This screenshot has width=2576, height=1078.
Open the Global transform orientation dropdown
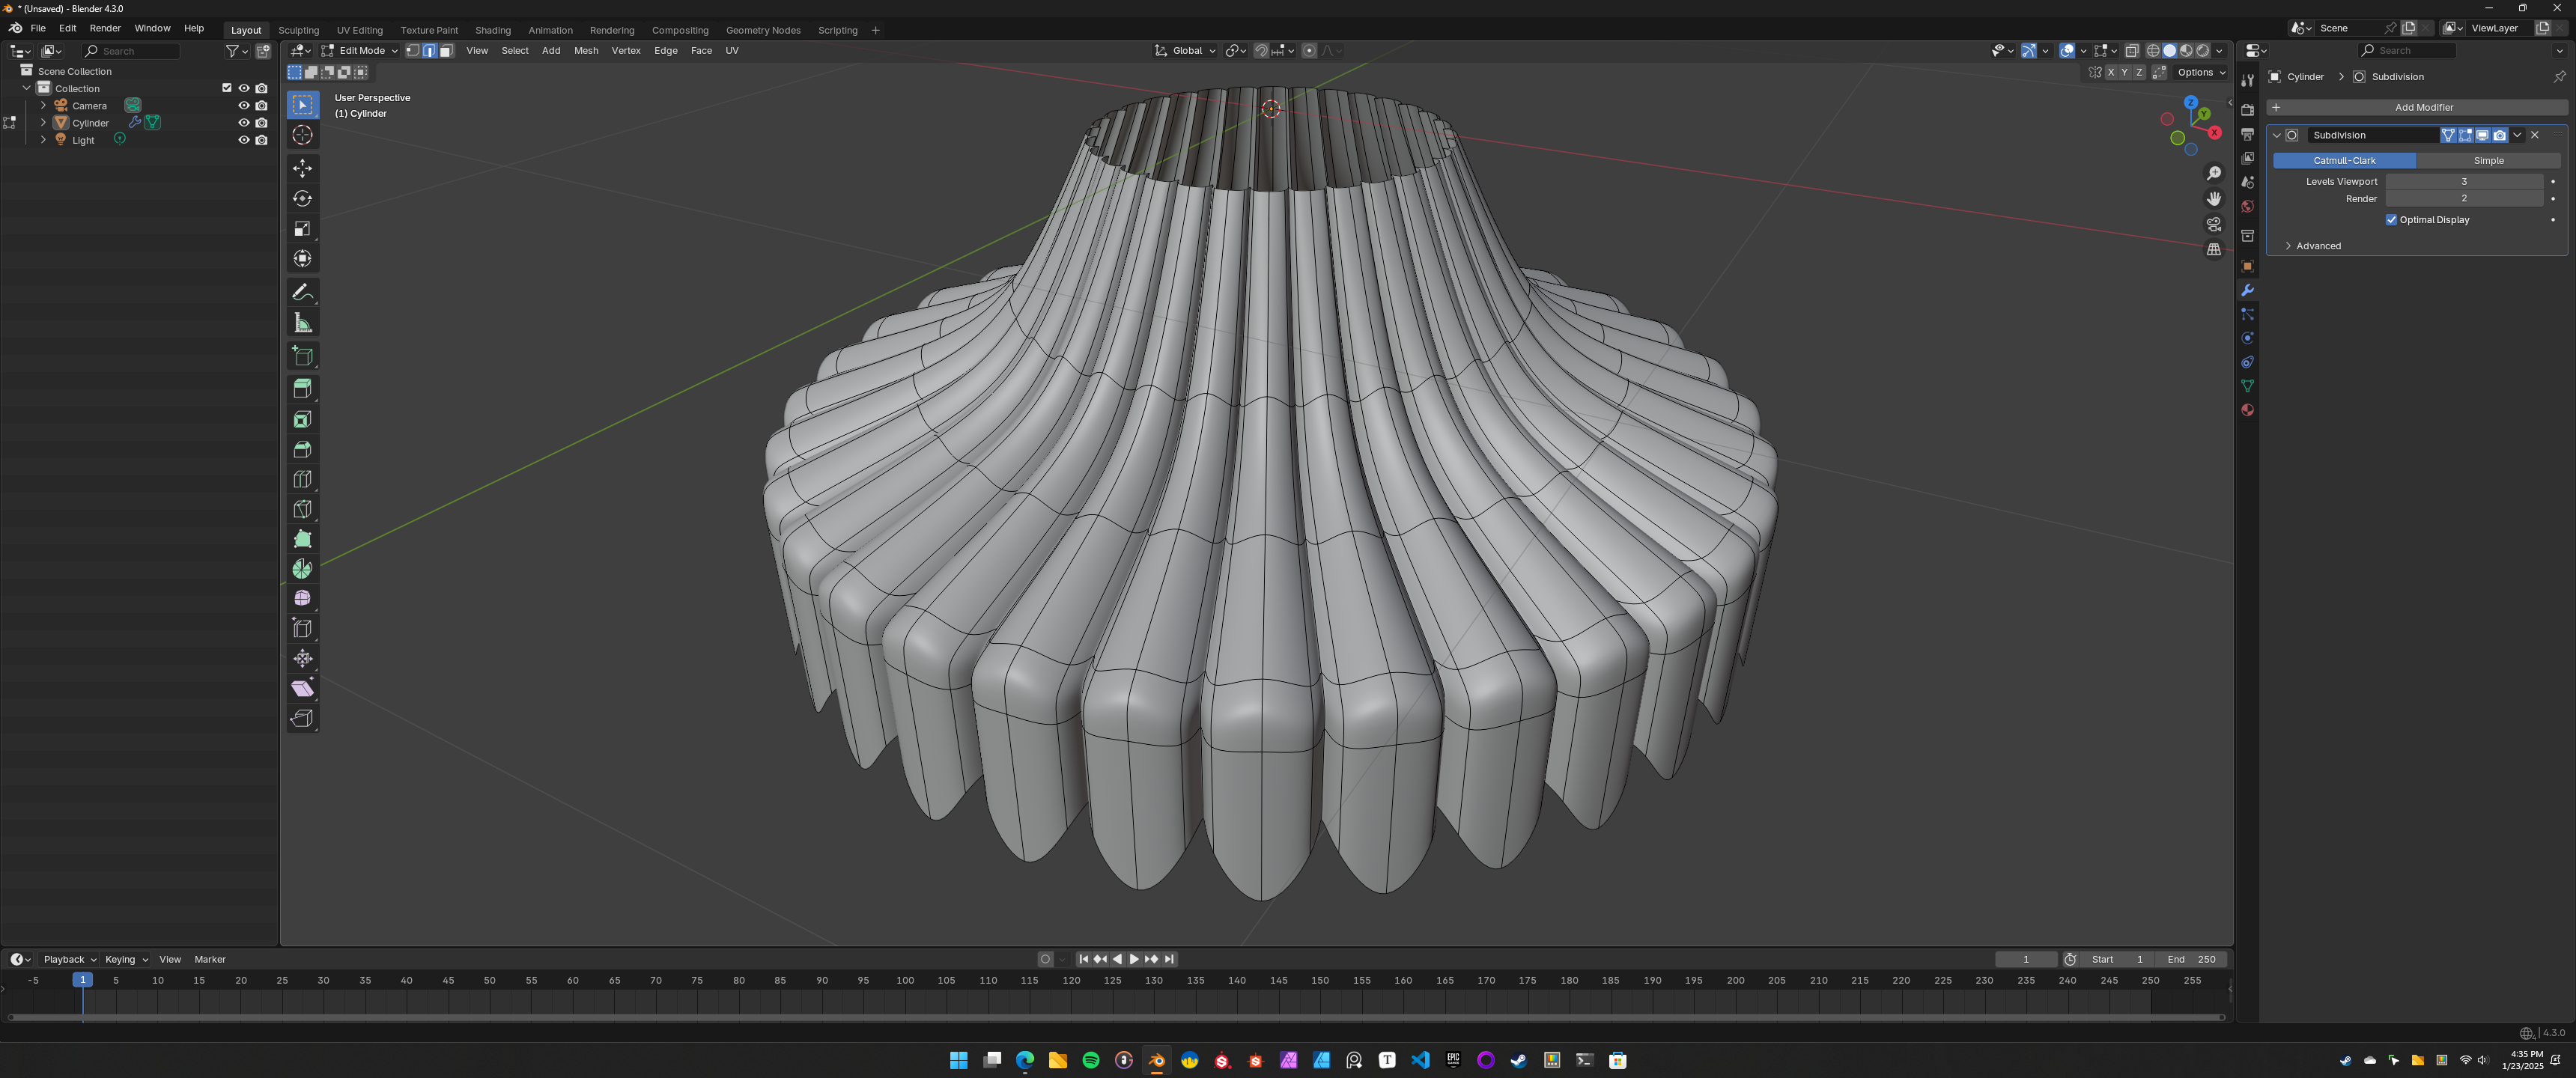pos(1185,51)
